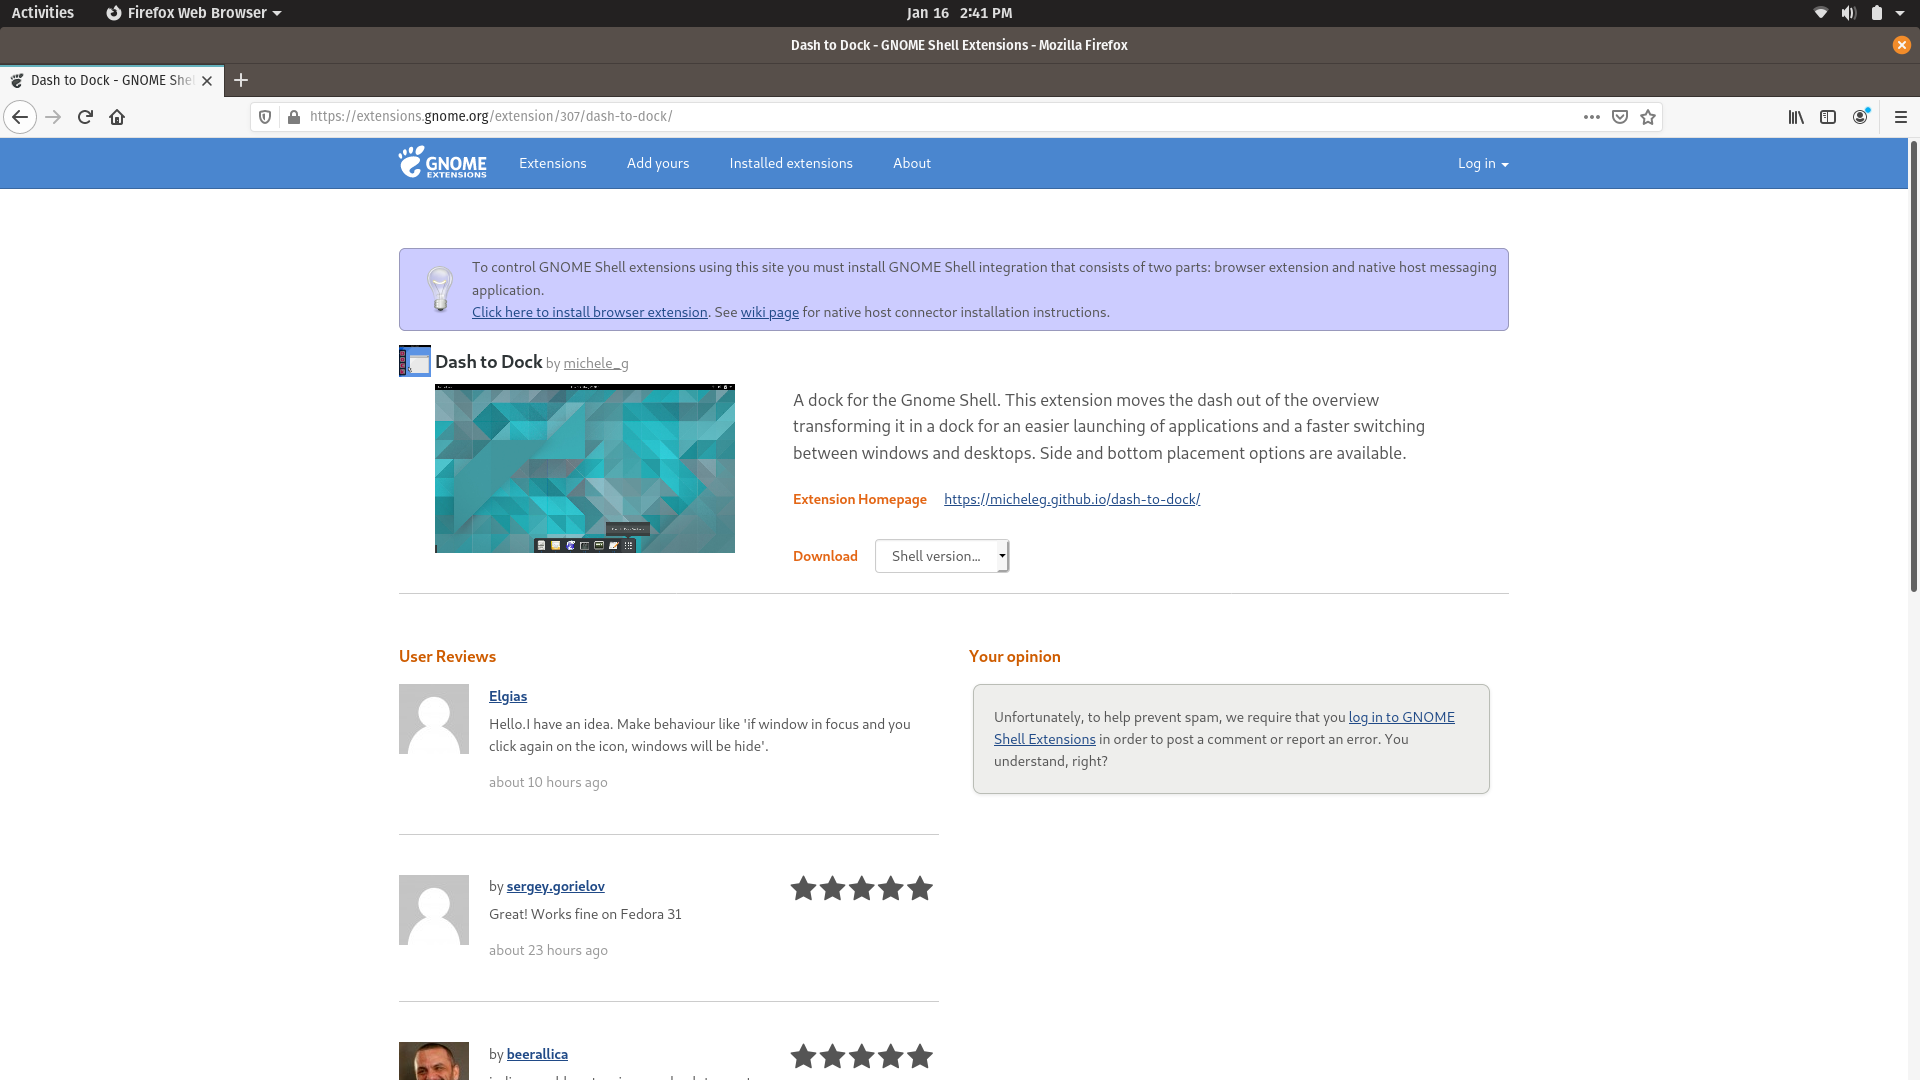Open the About nav item
Screen dimensions: 1920x1080
(912, 163)
